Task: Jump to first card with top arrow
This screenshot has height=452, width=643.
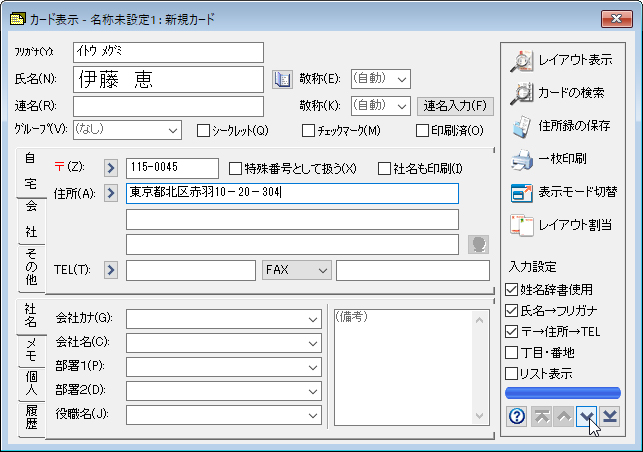Action: (541, 416)
